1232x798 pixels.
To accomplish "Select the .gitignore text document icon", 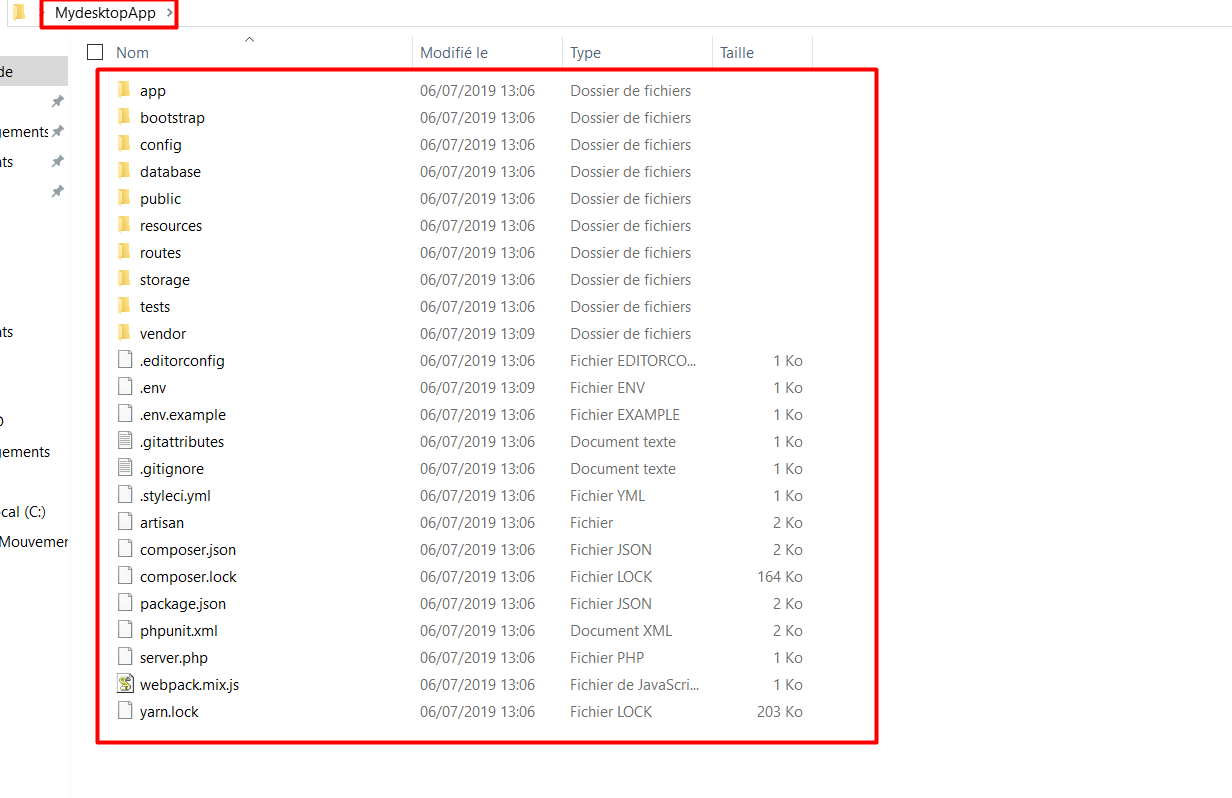I will click(125, 468).
